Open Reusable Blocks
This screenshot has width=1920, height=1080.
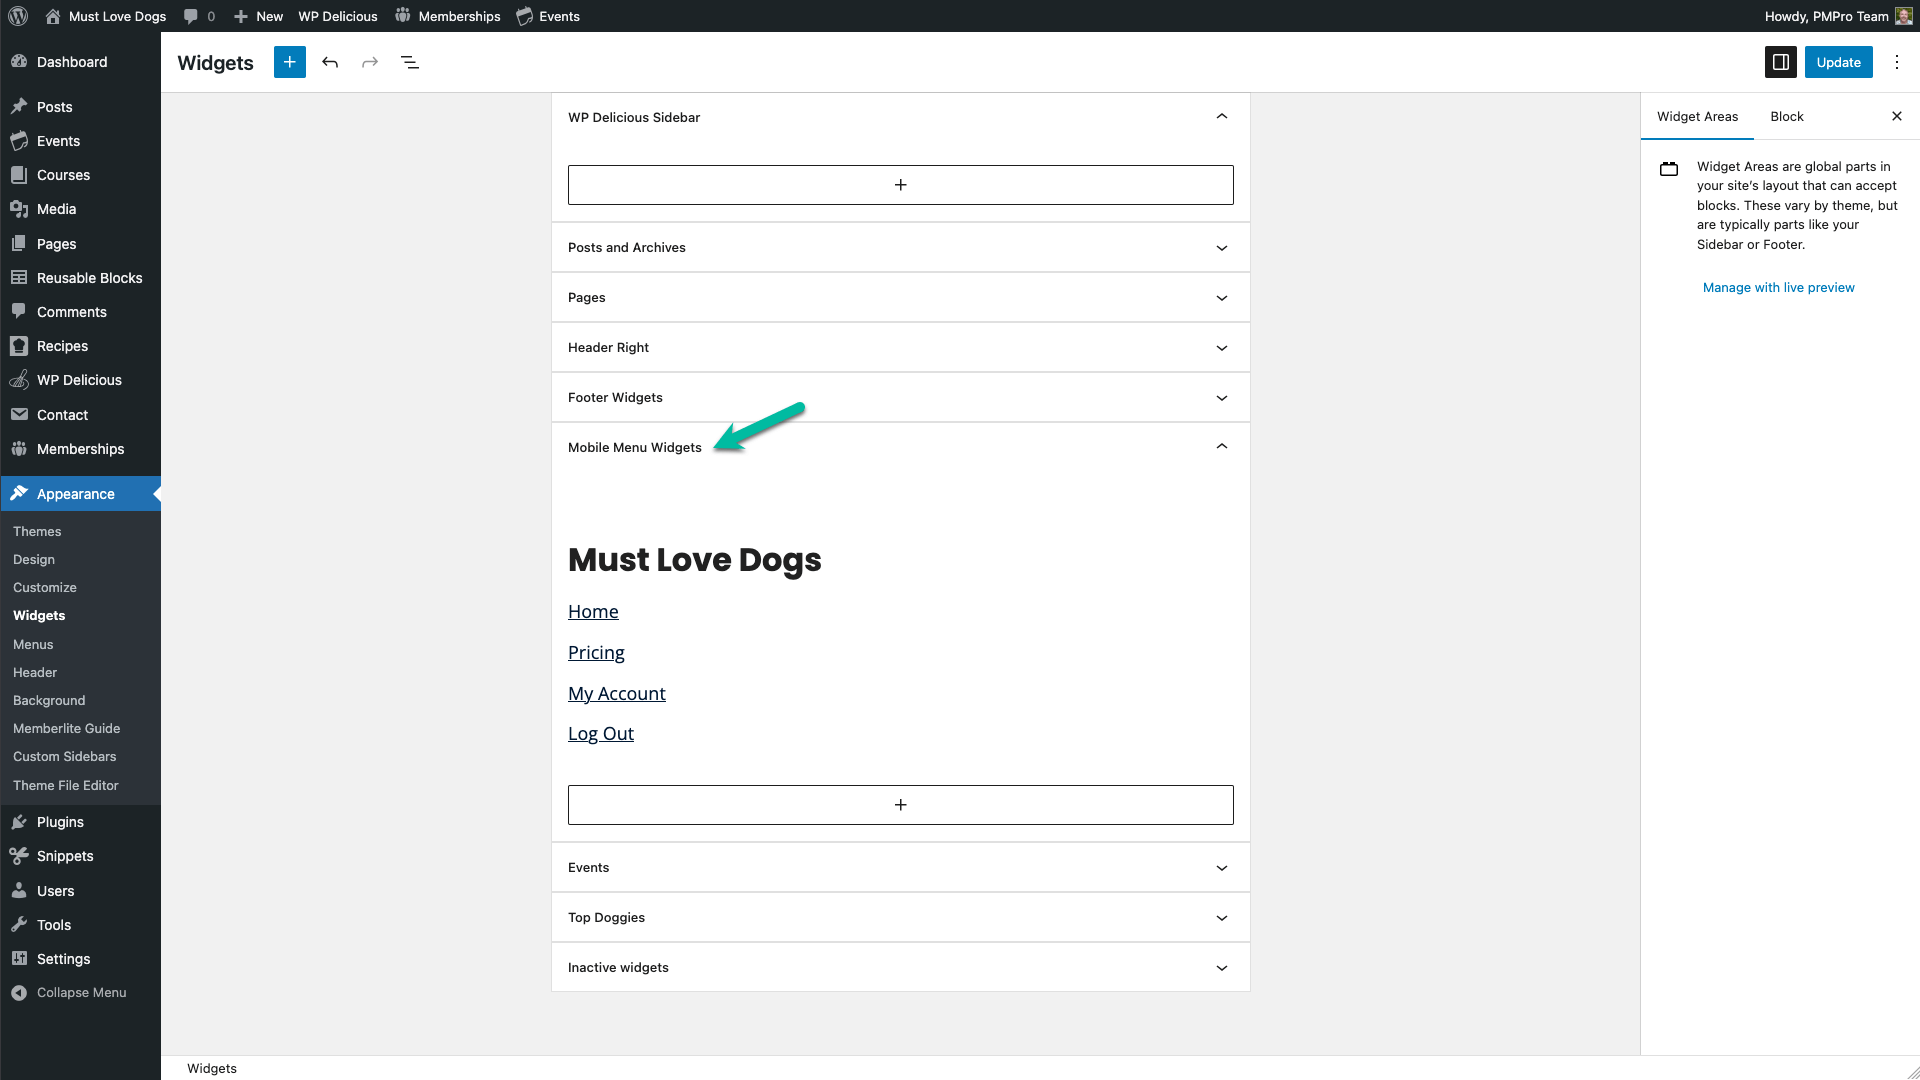tap(80, 278)
